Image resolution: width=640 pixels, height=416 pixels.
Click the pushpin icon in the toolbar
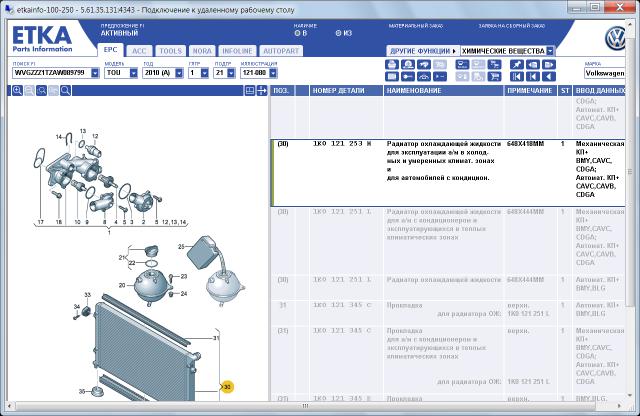pos(517,65)
